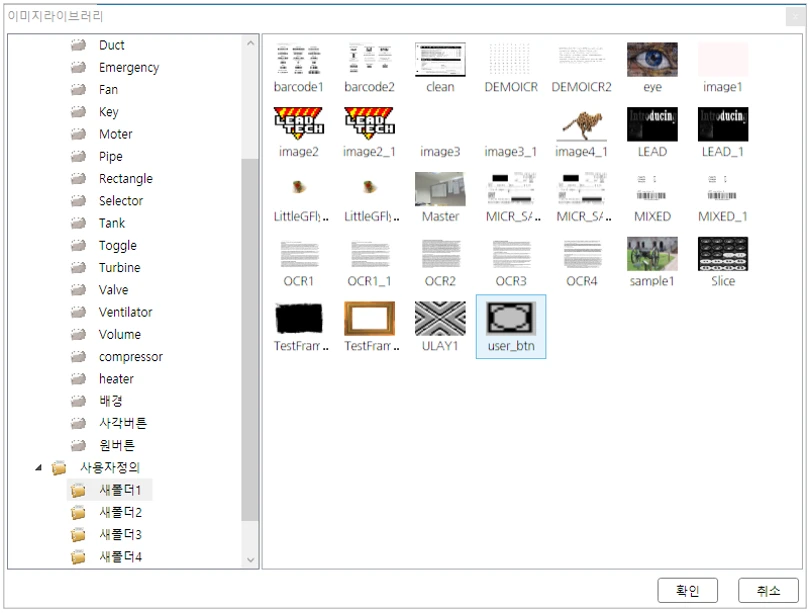Confirm with the 확인 button
This screenshot has height=613, width=810.
[688, 590]
